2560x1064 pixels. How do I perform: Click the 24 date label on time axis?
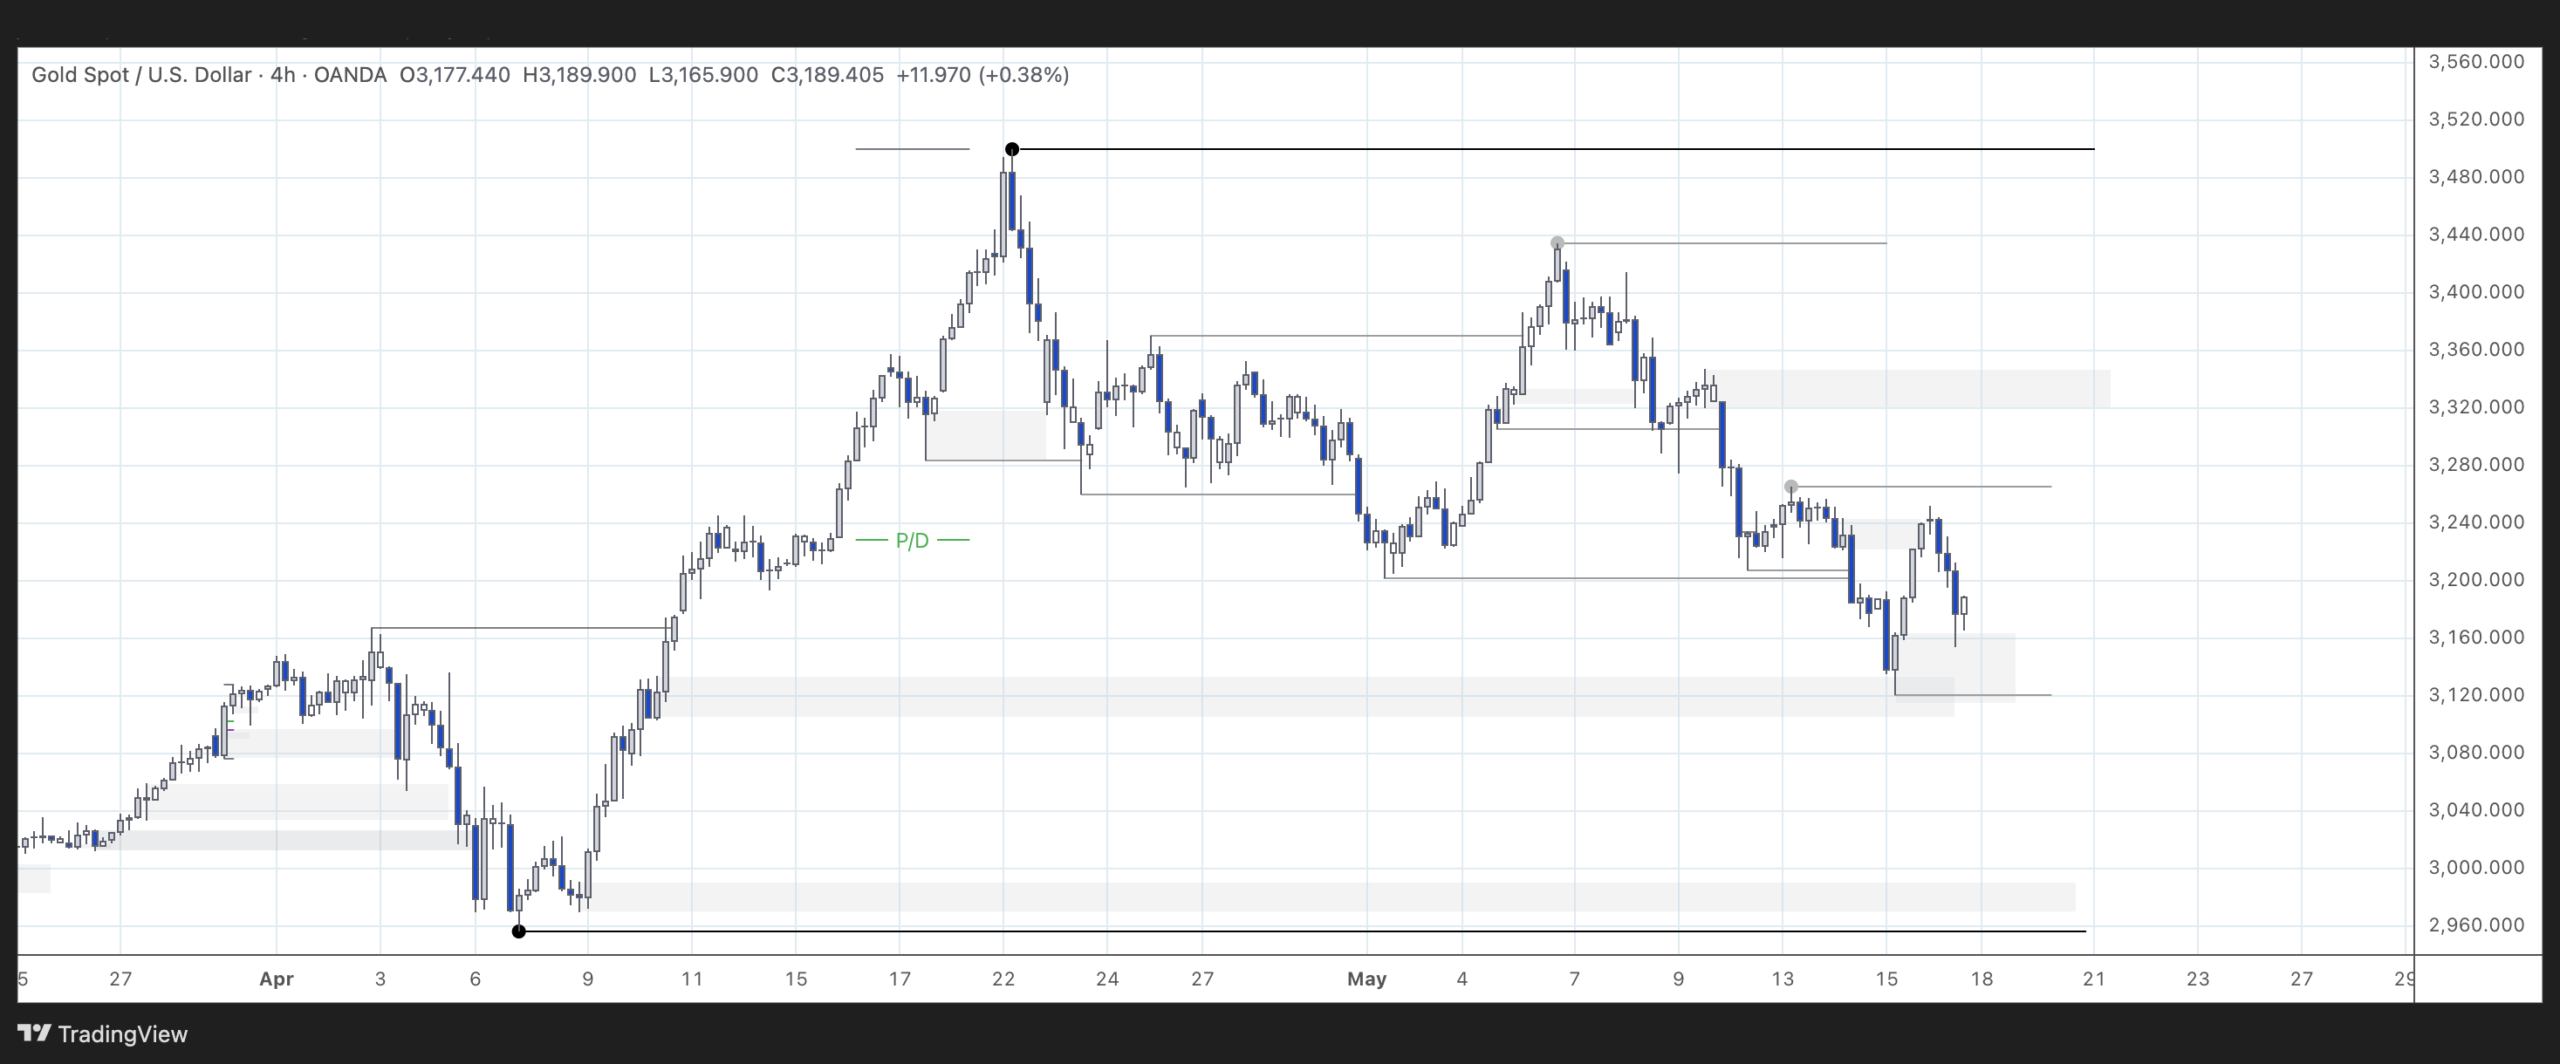(1107, 979)
